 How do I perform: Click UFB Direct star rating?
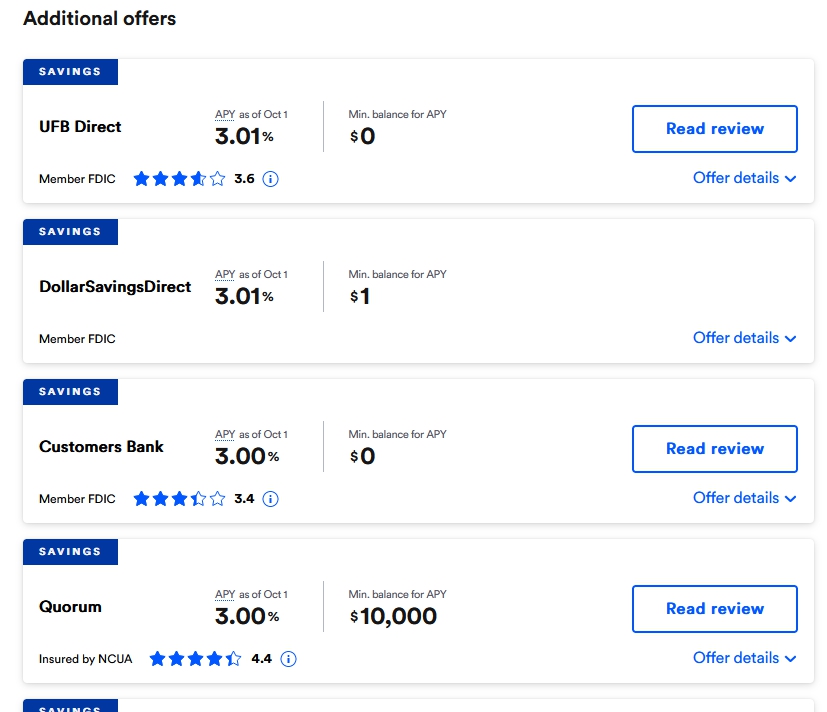pyautogui.click(x=179, y=179)
